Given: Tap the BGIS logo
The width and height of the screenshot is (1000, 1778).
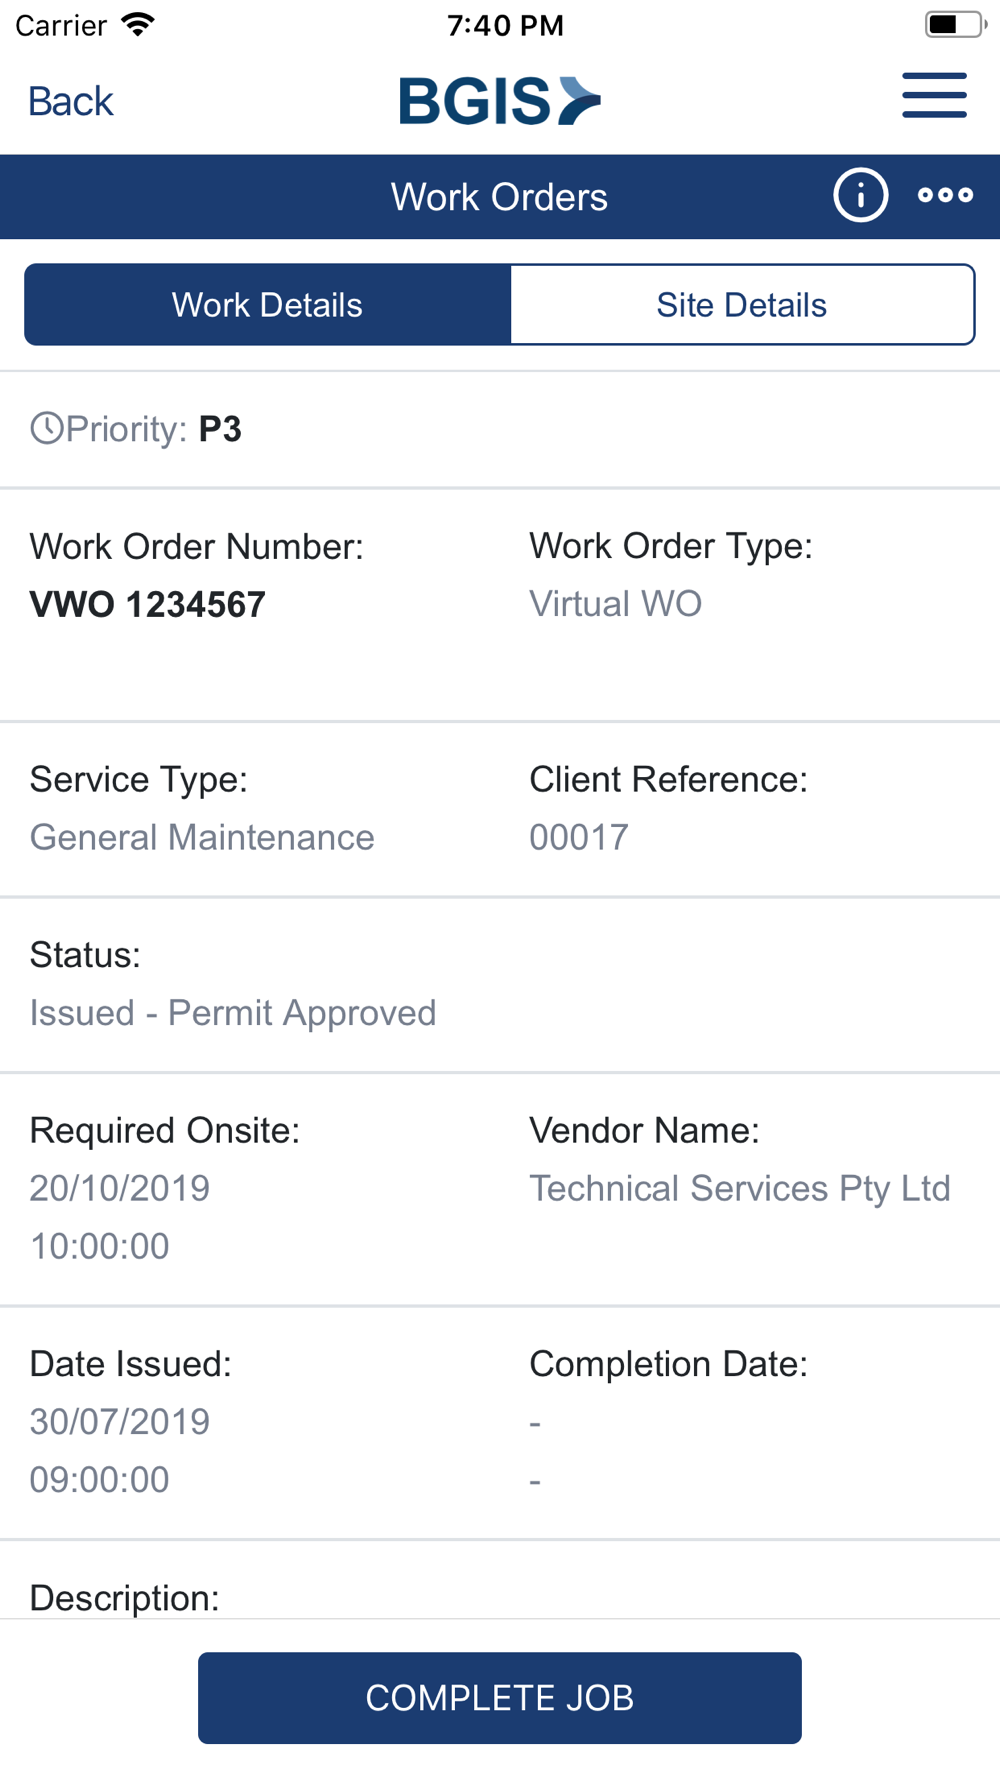Looking at the screenshot, I should click(x=499, y=101).
